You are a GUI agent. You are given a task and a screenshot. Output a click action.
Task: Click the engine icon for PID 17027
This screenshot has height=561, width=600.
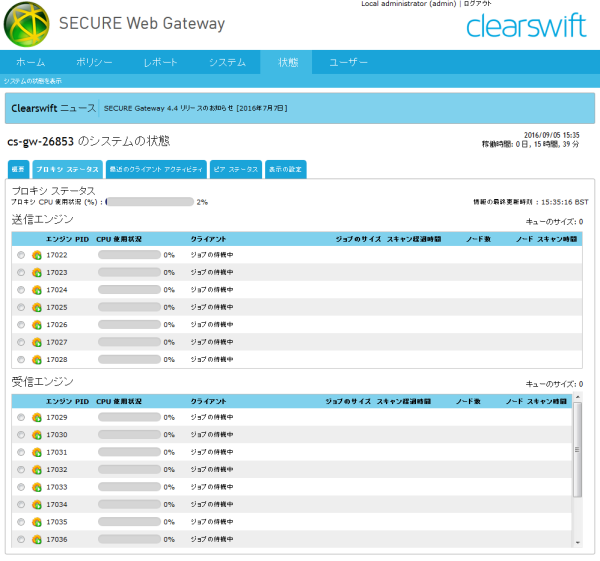click(37, 342)
